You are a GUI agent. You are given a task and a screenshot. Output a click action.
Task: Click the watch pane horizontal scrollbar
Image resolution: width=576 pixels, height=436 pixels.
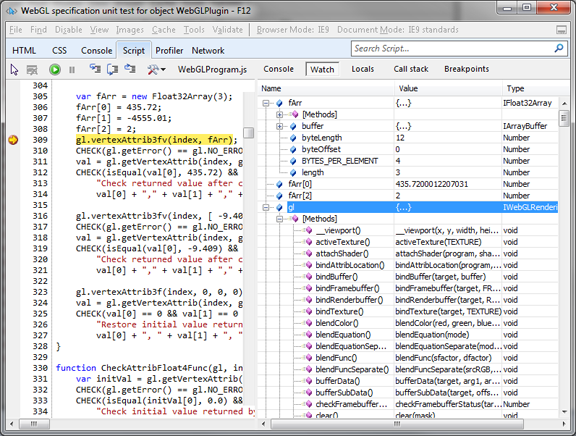tap(397, 424)
